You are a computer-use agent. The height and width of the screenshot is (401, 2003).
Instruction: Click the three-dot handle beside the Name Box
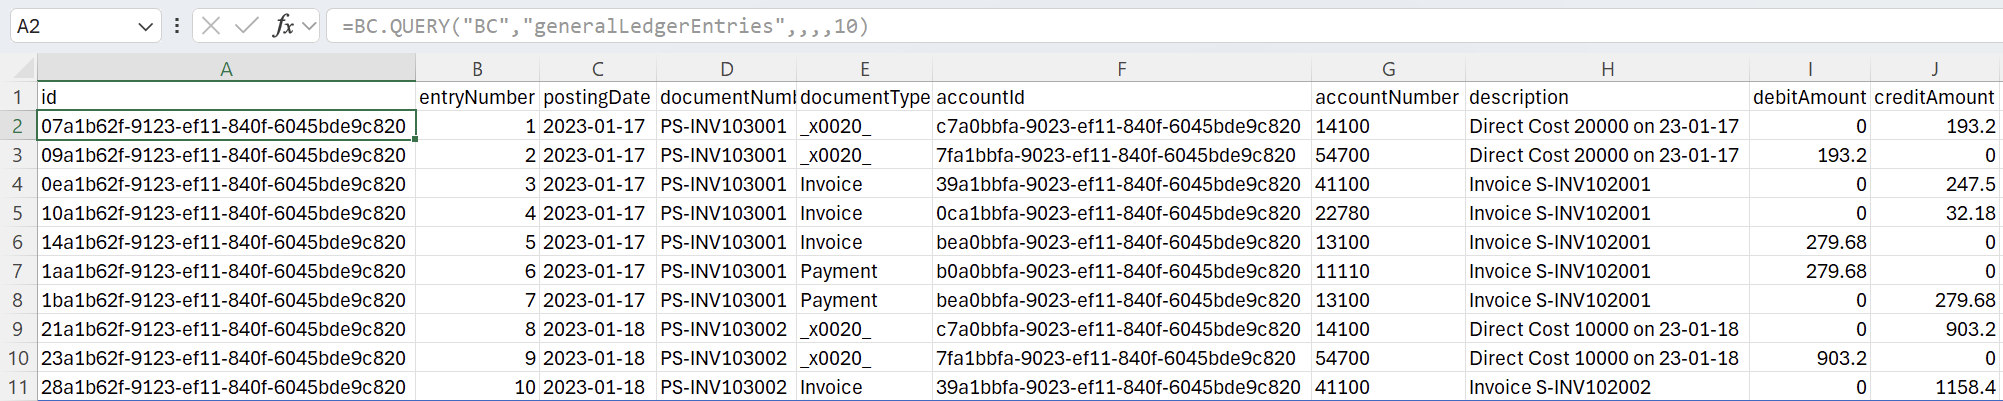177,26
